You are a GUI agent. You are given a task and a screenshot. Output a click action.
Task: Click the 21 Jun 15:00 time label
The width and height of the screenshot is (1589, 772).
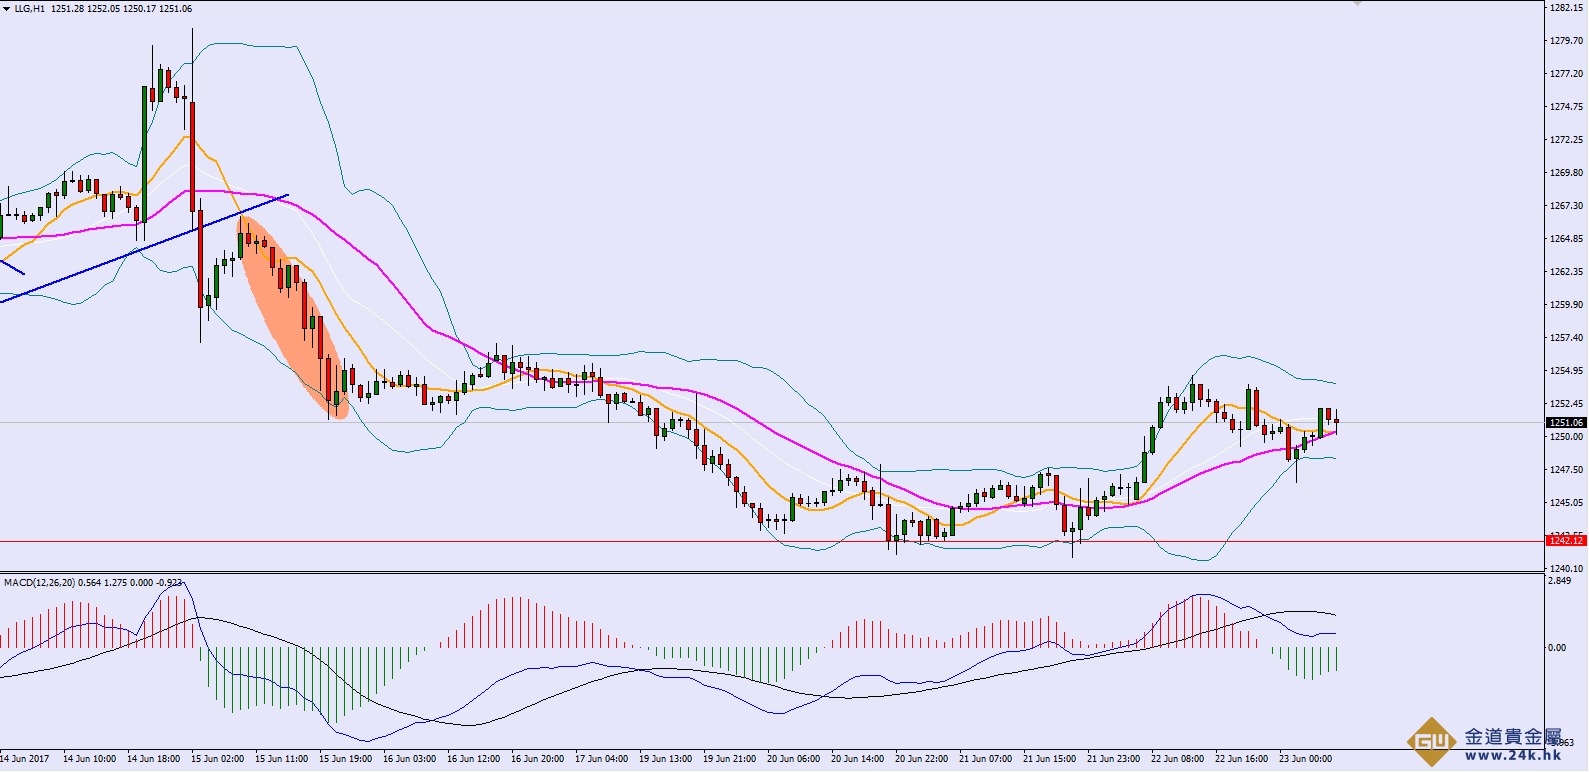click(x=1049, y=759)
